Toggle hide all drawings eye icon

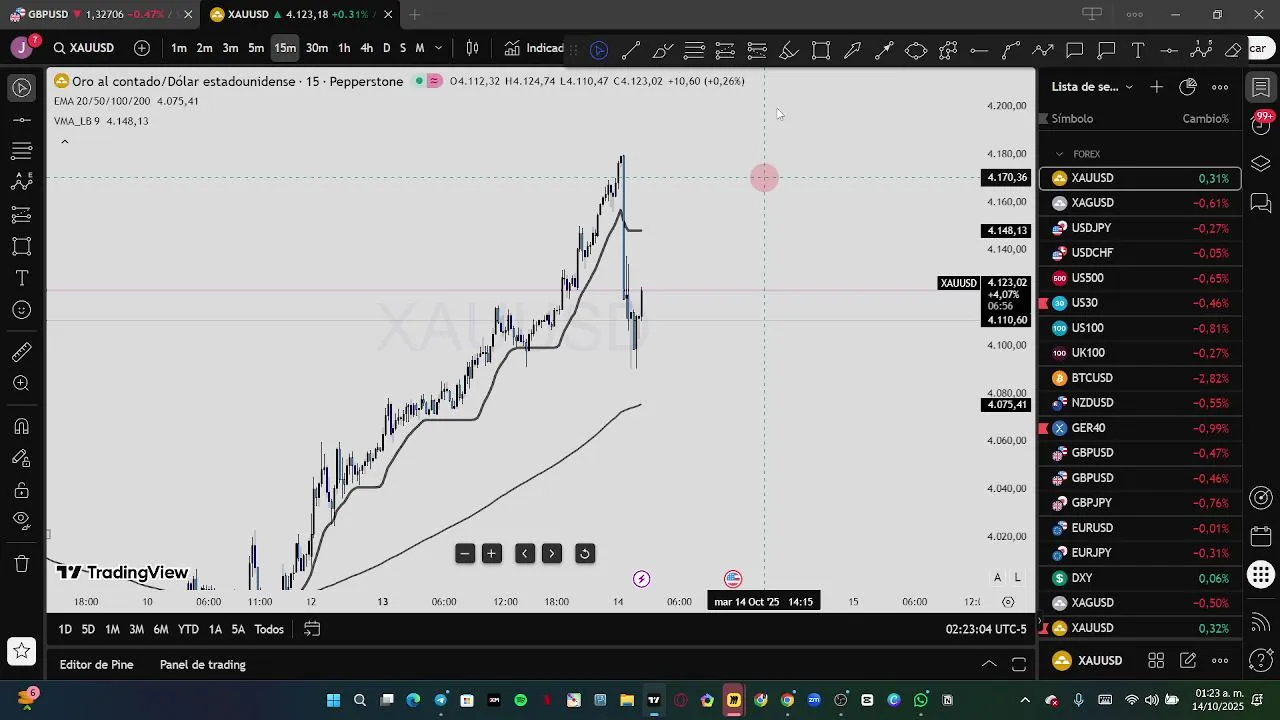[21, 520]
